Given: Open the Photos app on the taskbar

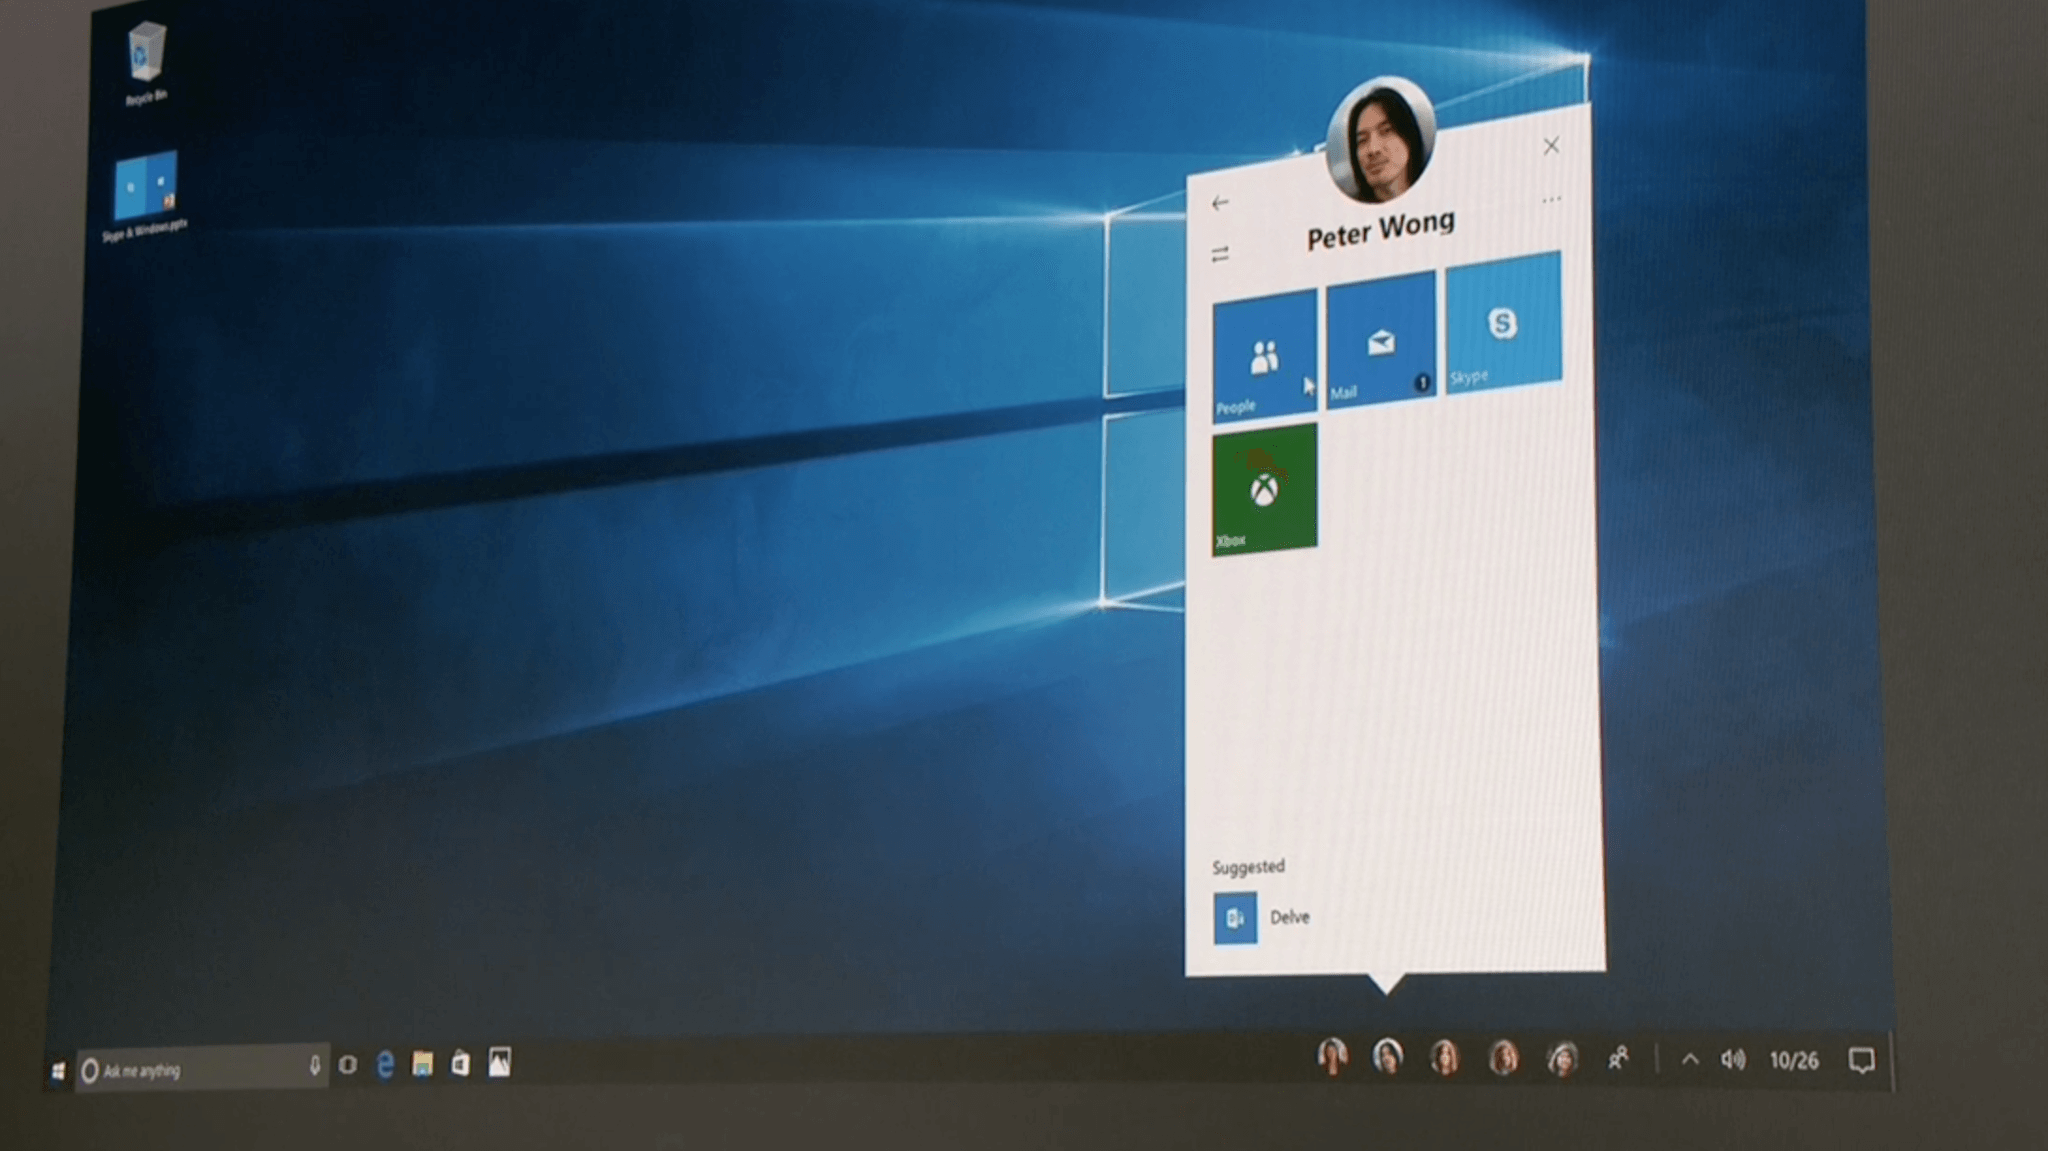Looking at the screenshot, I should tap(500, 1062).
